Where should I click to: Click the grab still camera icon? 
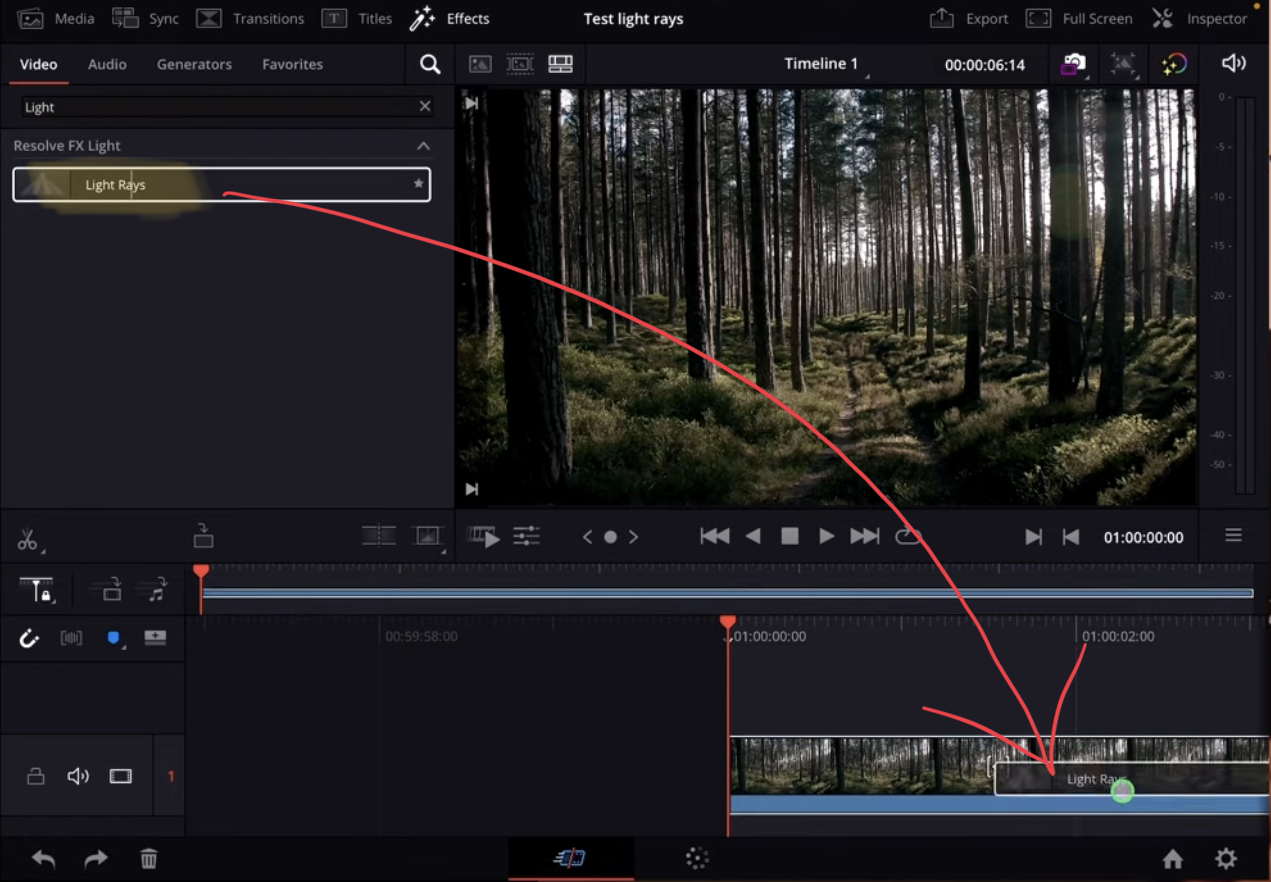pyautogui.click(x=1073, y=64)
